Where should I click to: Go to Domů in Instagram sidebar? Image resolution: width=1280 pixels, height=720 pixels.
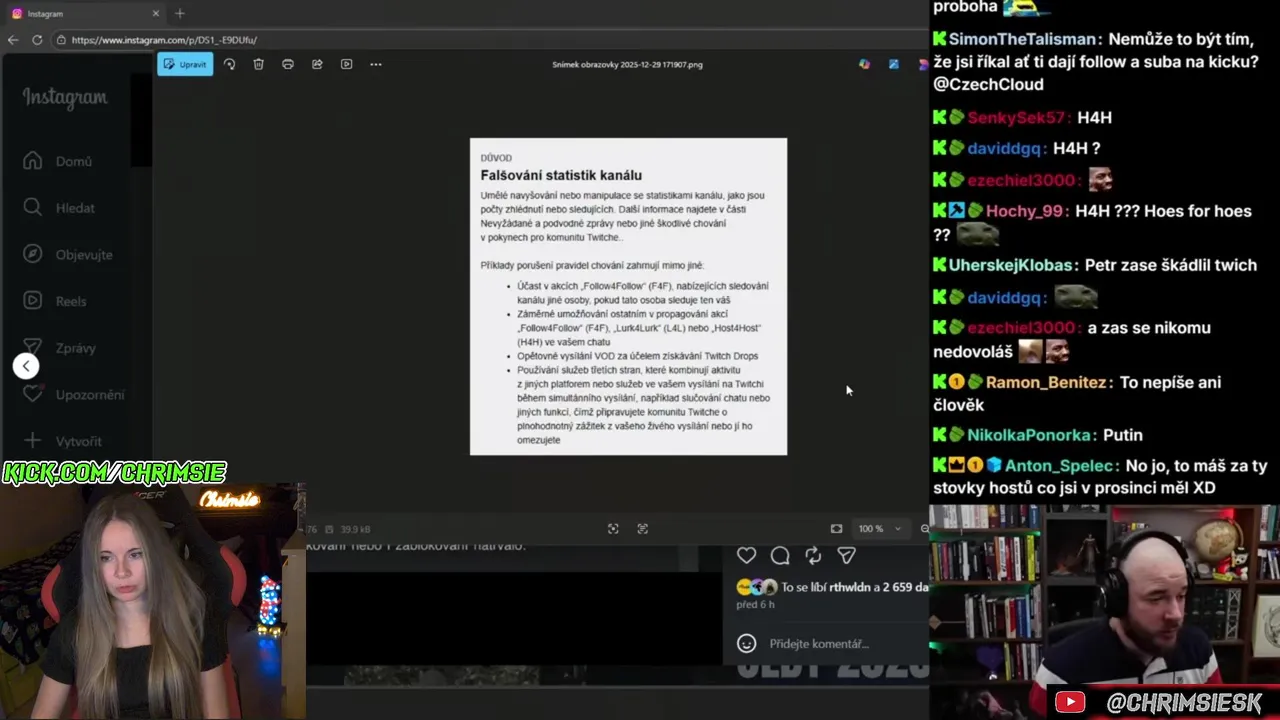[60, 161]
